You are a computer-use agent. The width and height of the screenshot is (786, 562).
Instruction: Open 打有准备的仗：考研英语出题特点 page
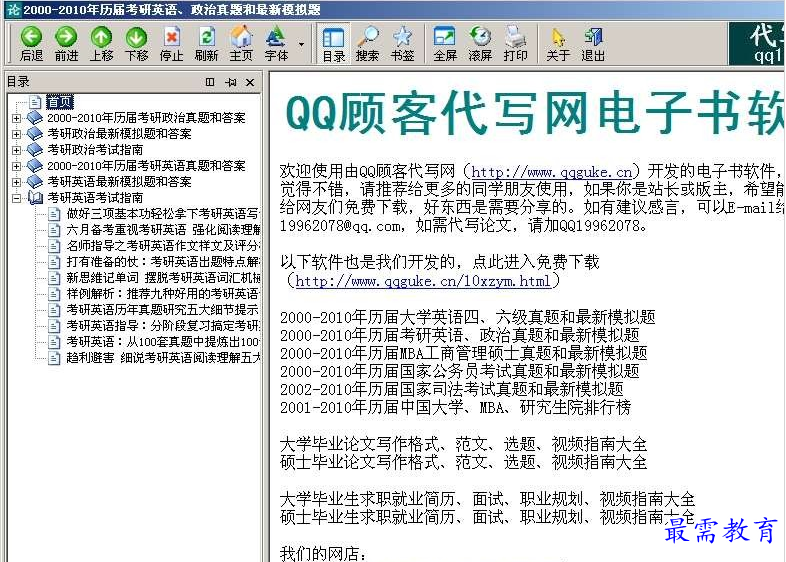[163, 262]
